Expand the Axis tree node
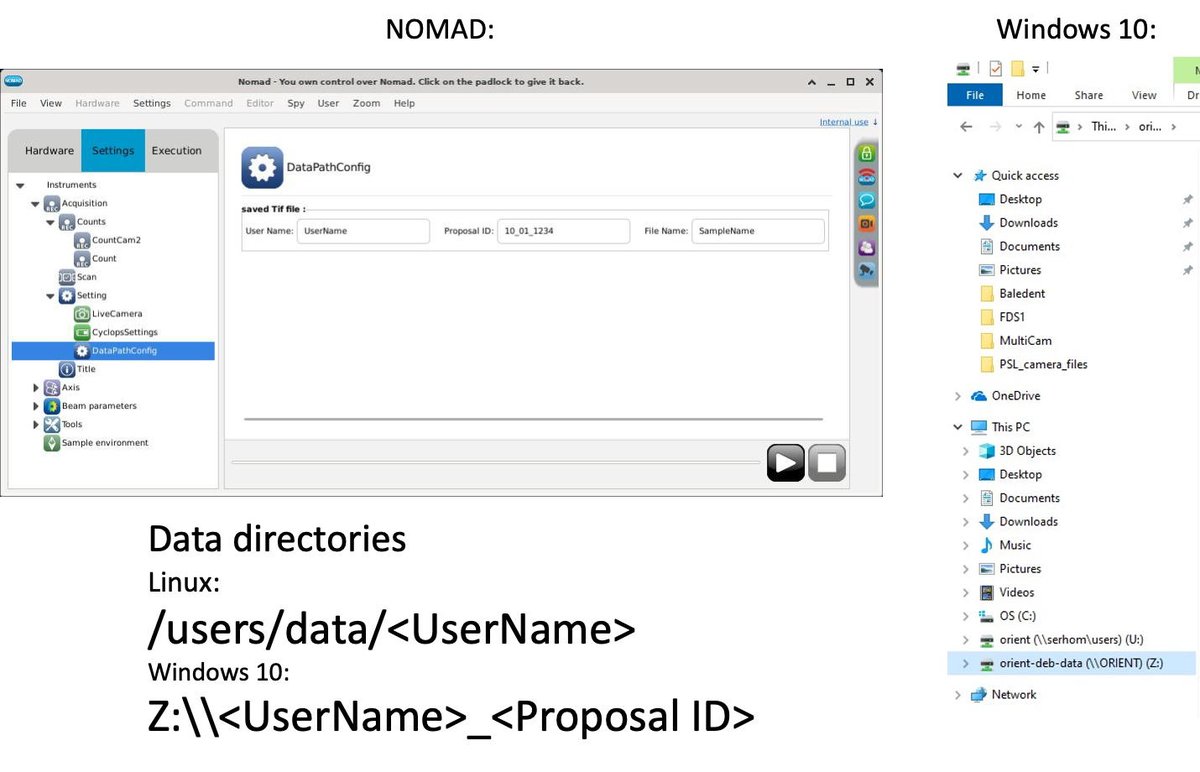The height and width of the screenshot is (772, 1200). (37, 388)
